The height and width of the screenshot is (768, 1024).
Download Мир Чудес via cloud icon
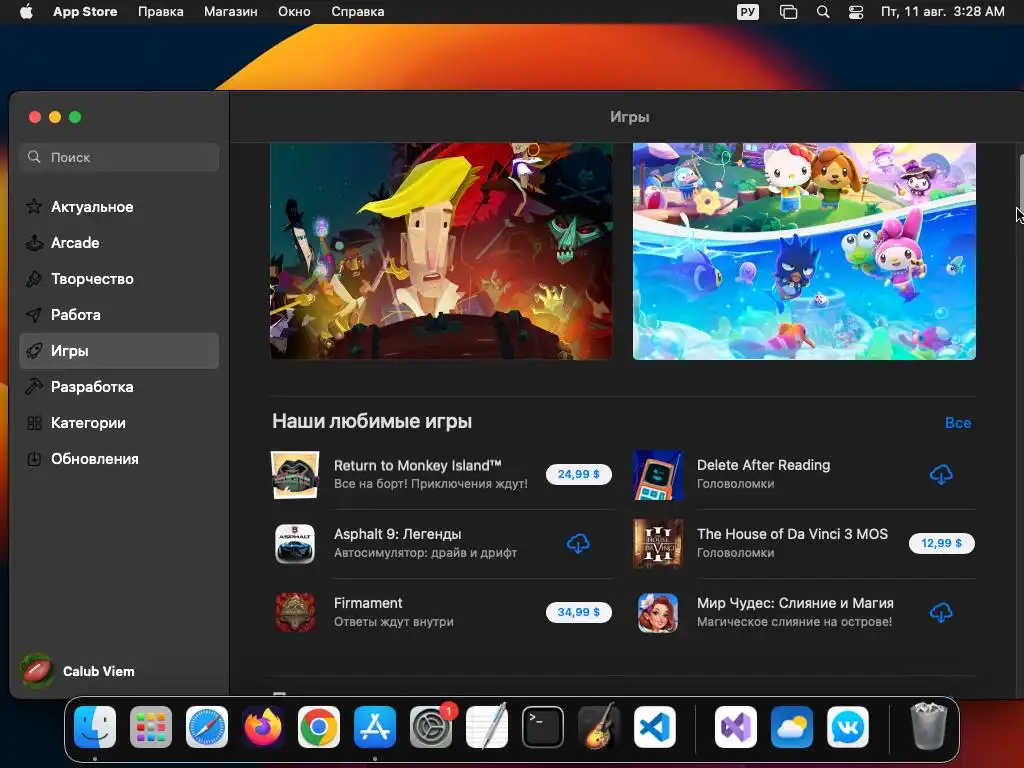941,613
